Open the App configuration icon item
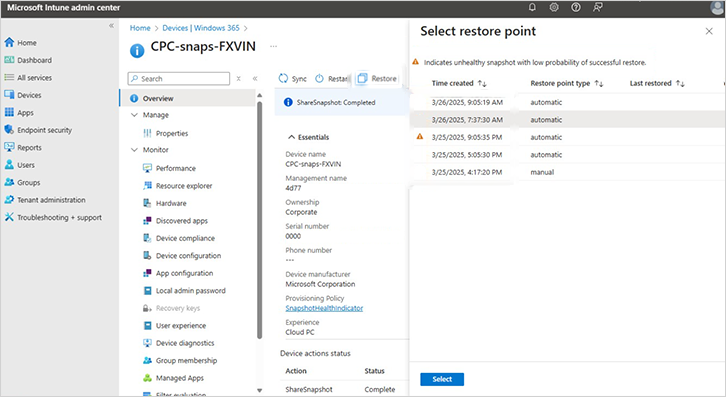Viewport: 726px width, 397px height. coord(147,273)
